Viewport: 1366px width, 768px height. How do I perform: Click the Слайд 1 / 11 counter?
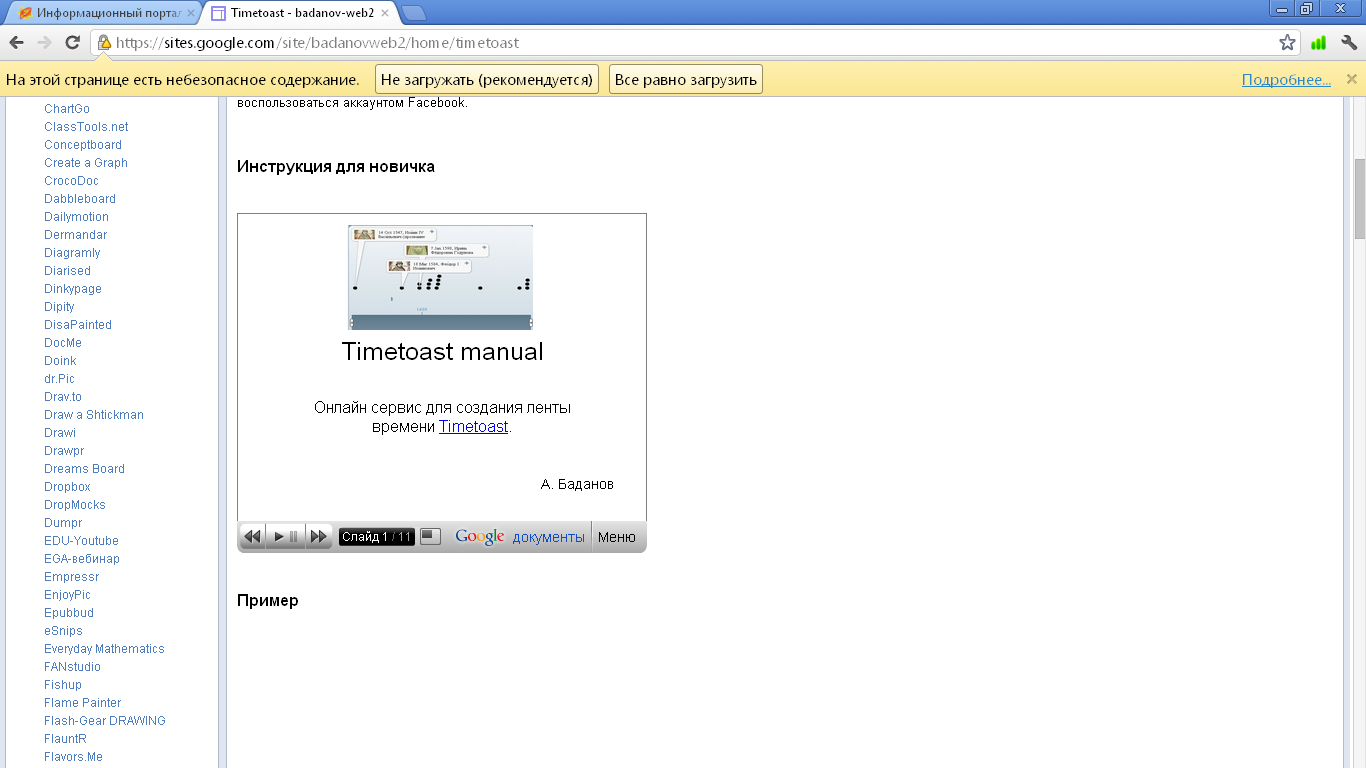[x=376, y=537]
